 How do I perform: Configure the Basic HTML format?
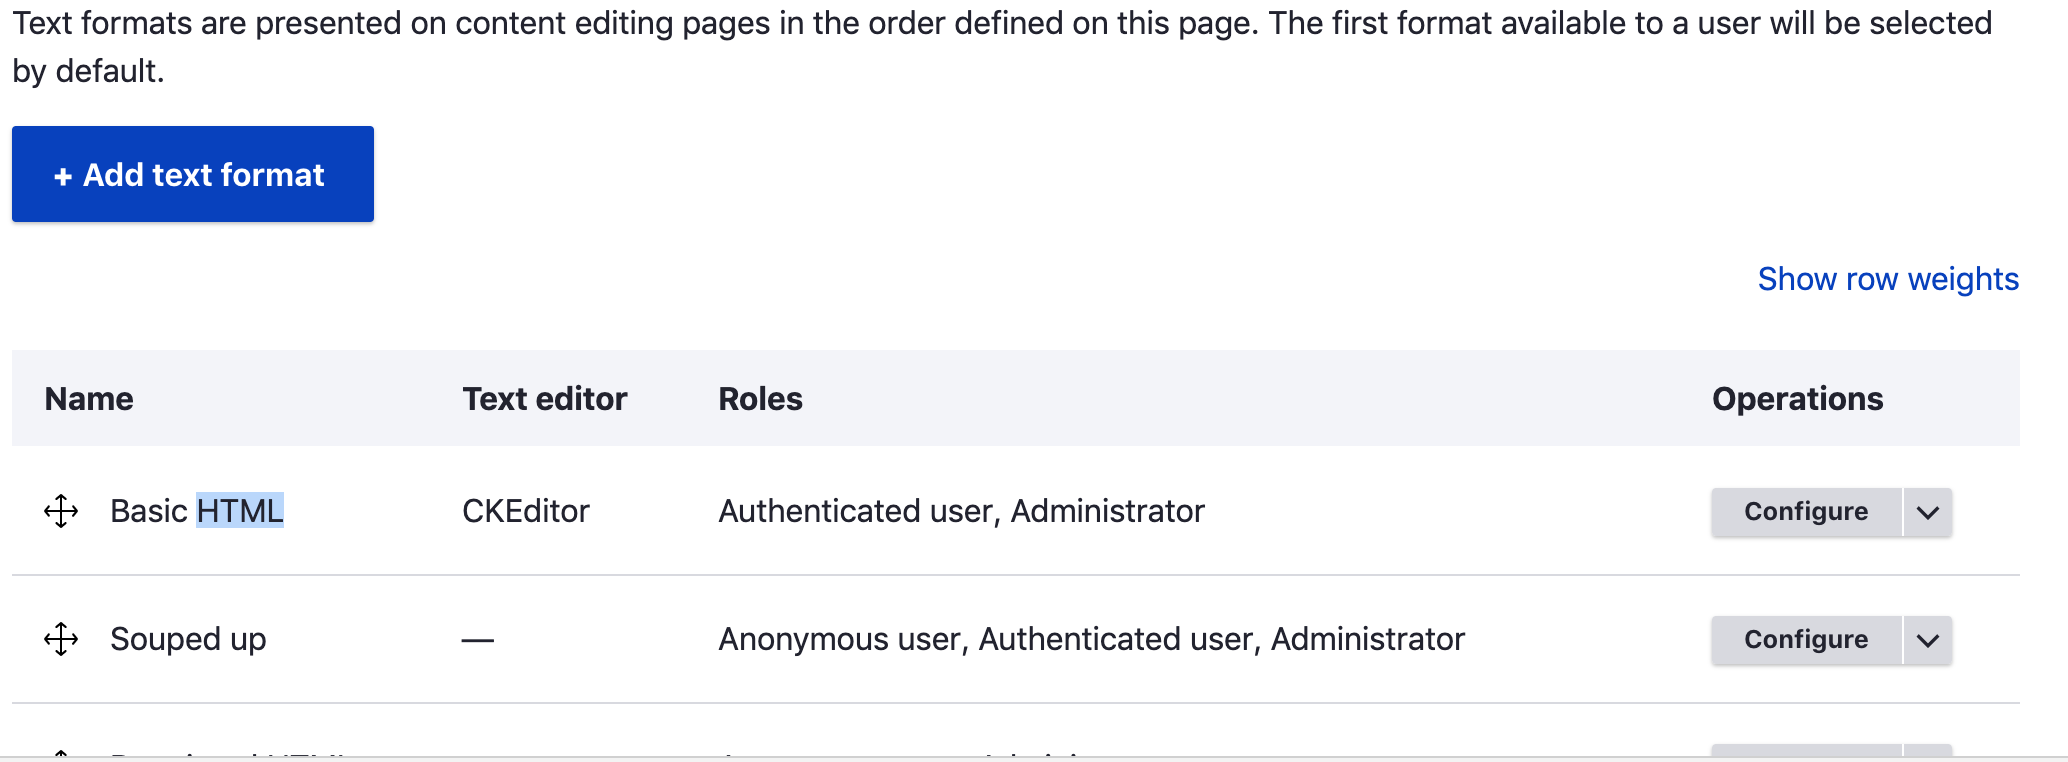coord(1803,512)
